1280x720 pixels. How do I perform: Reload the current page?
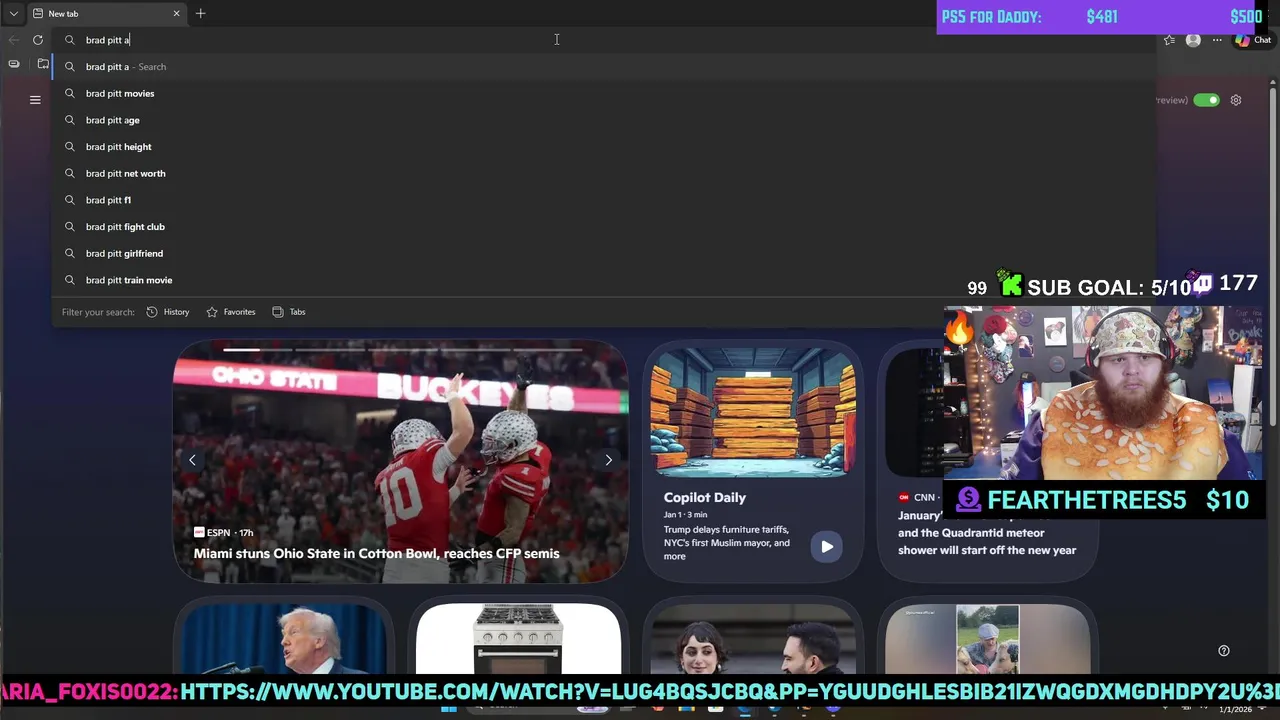38,40
